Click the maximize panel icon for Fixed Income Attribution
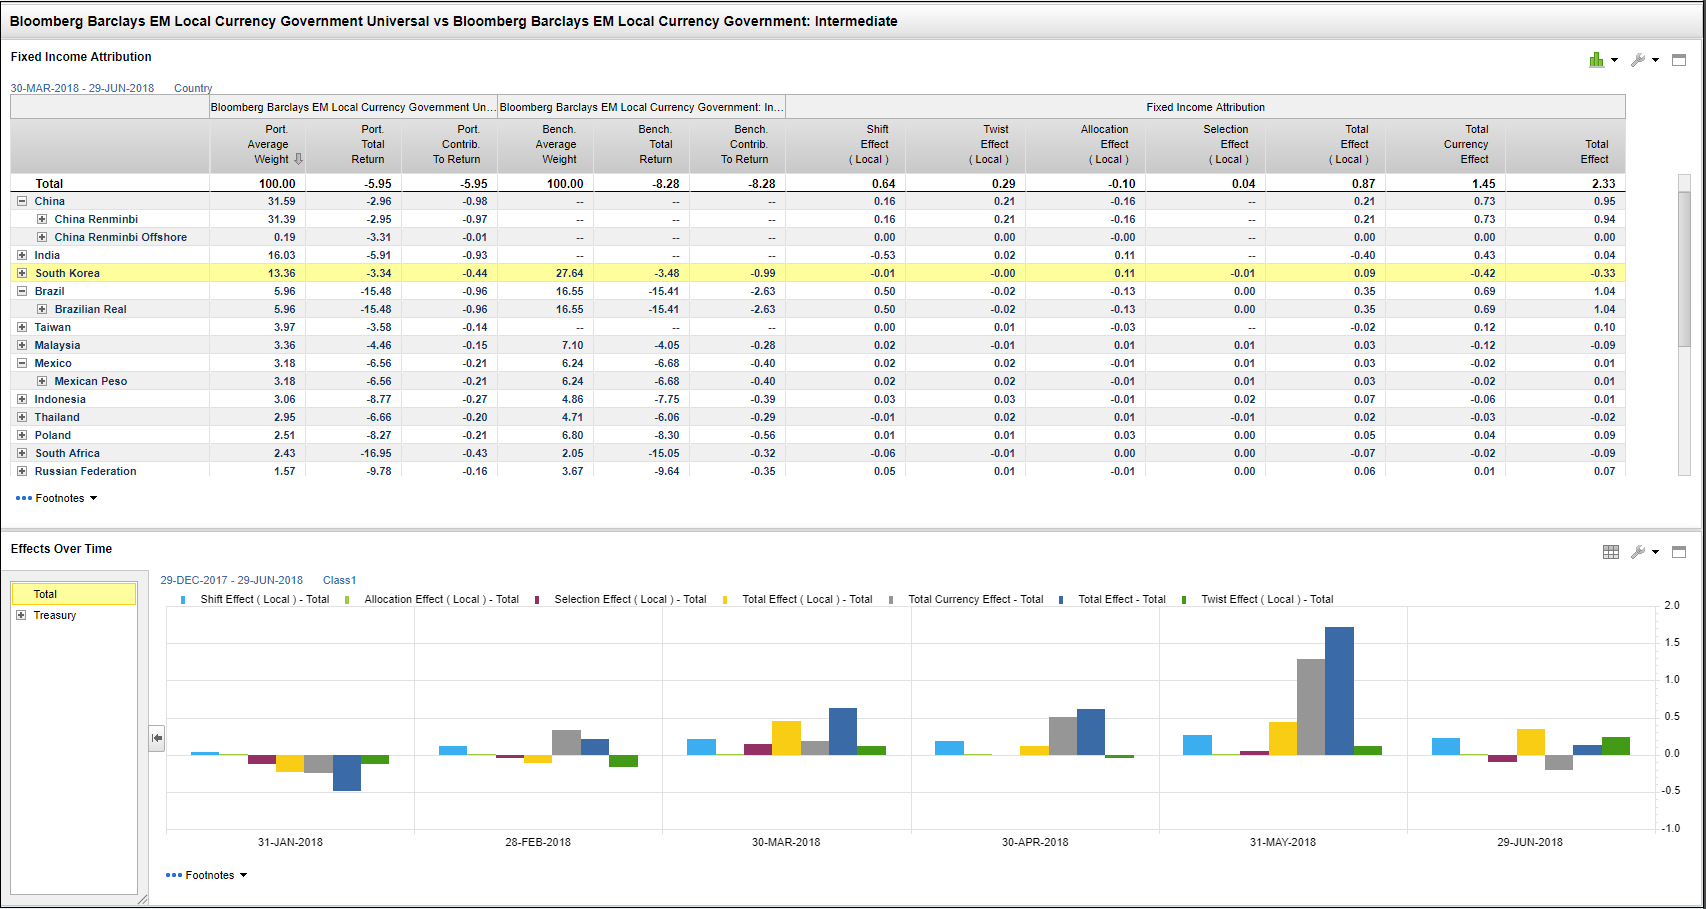The height and width of the screenshot is (909, 1706). [1679, 59]
